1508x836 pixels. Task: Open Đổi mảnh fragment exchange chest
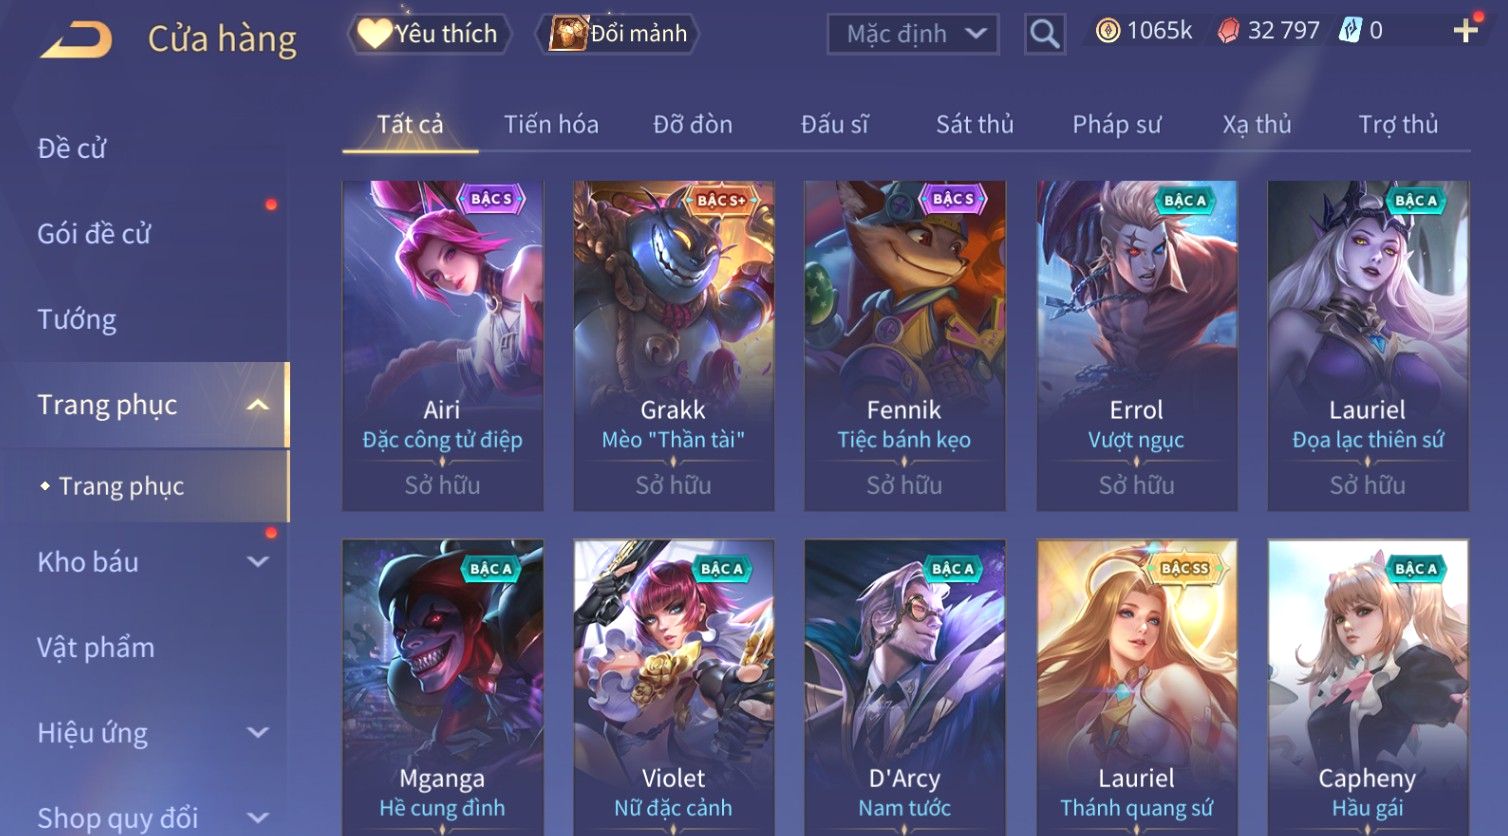[x=619, y=34]
